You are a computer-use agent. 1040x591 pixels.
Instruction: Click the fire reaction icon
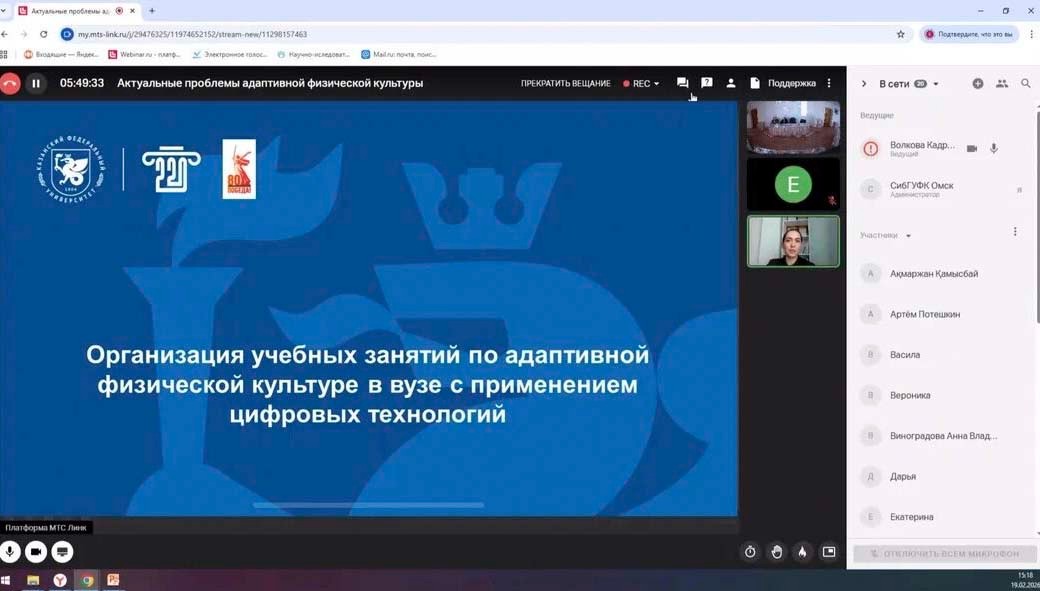tap(801, 551)
